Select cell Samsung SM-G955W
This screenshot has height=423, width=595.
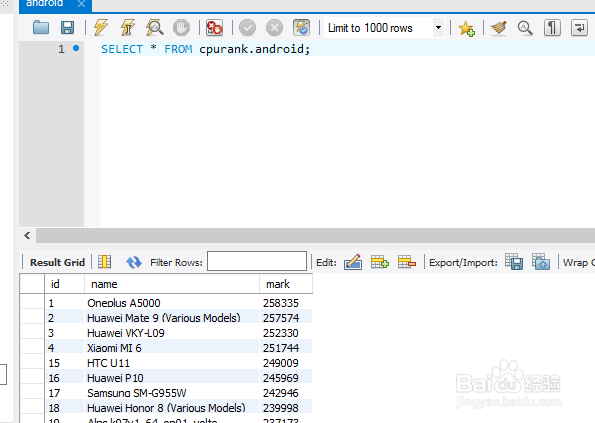click(x=172, y=393)
